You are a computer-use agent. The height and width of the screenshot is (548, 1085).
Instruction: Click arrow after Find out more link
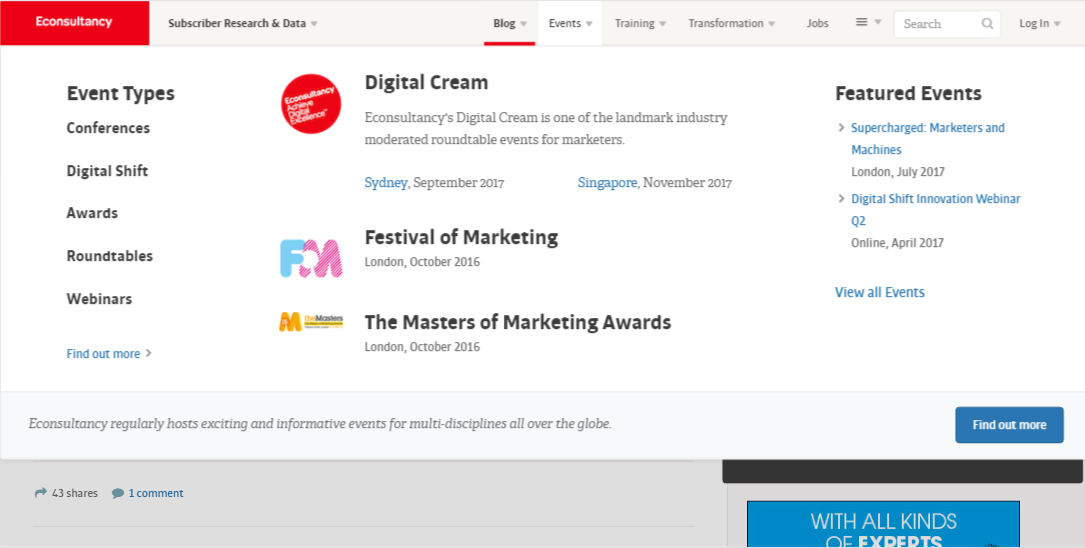149,354
